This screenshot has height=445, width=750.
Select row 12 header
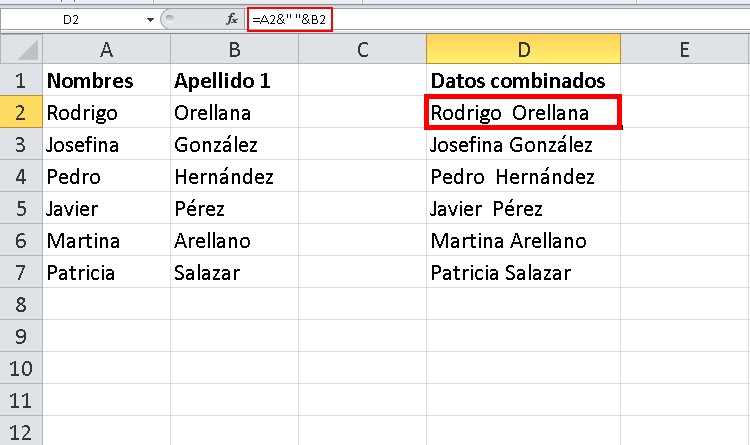click(x=21, y=432)
